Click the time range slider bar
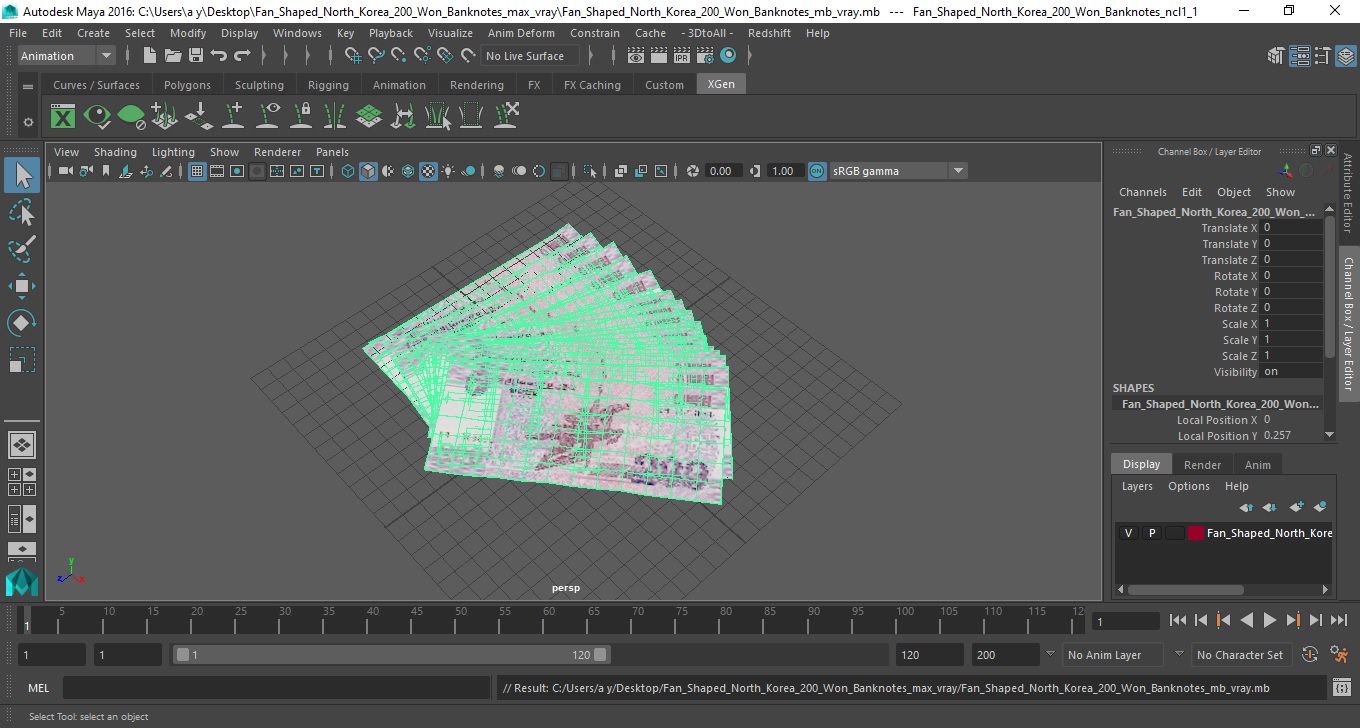 click(x=391, y=655)
